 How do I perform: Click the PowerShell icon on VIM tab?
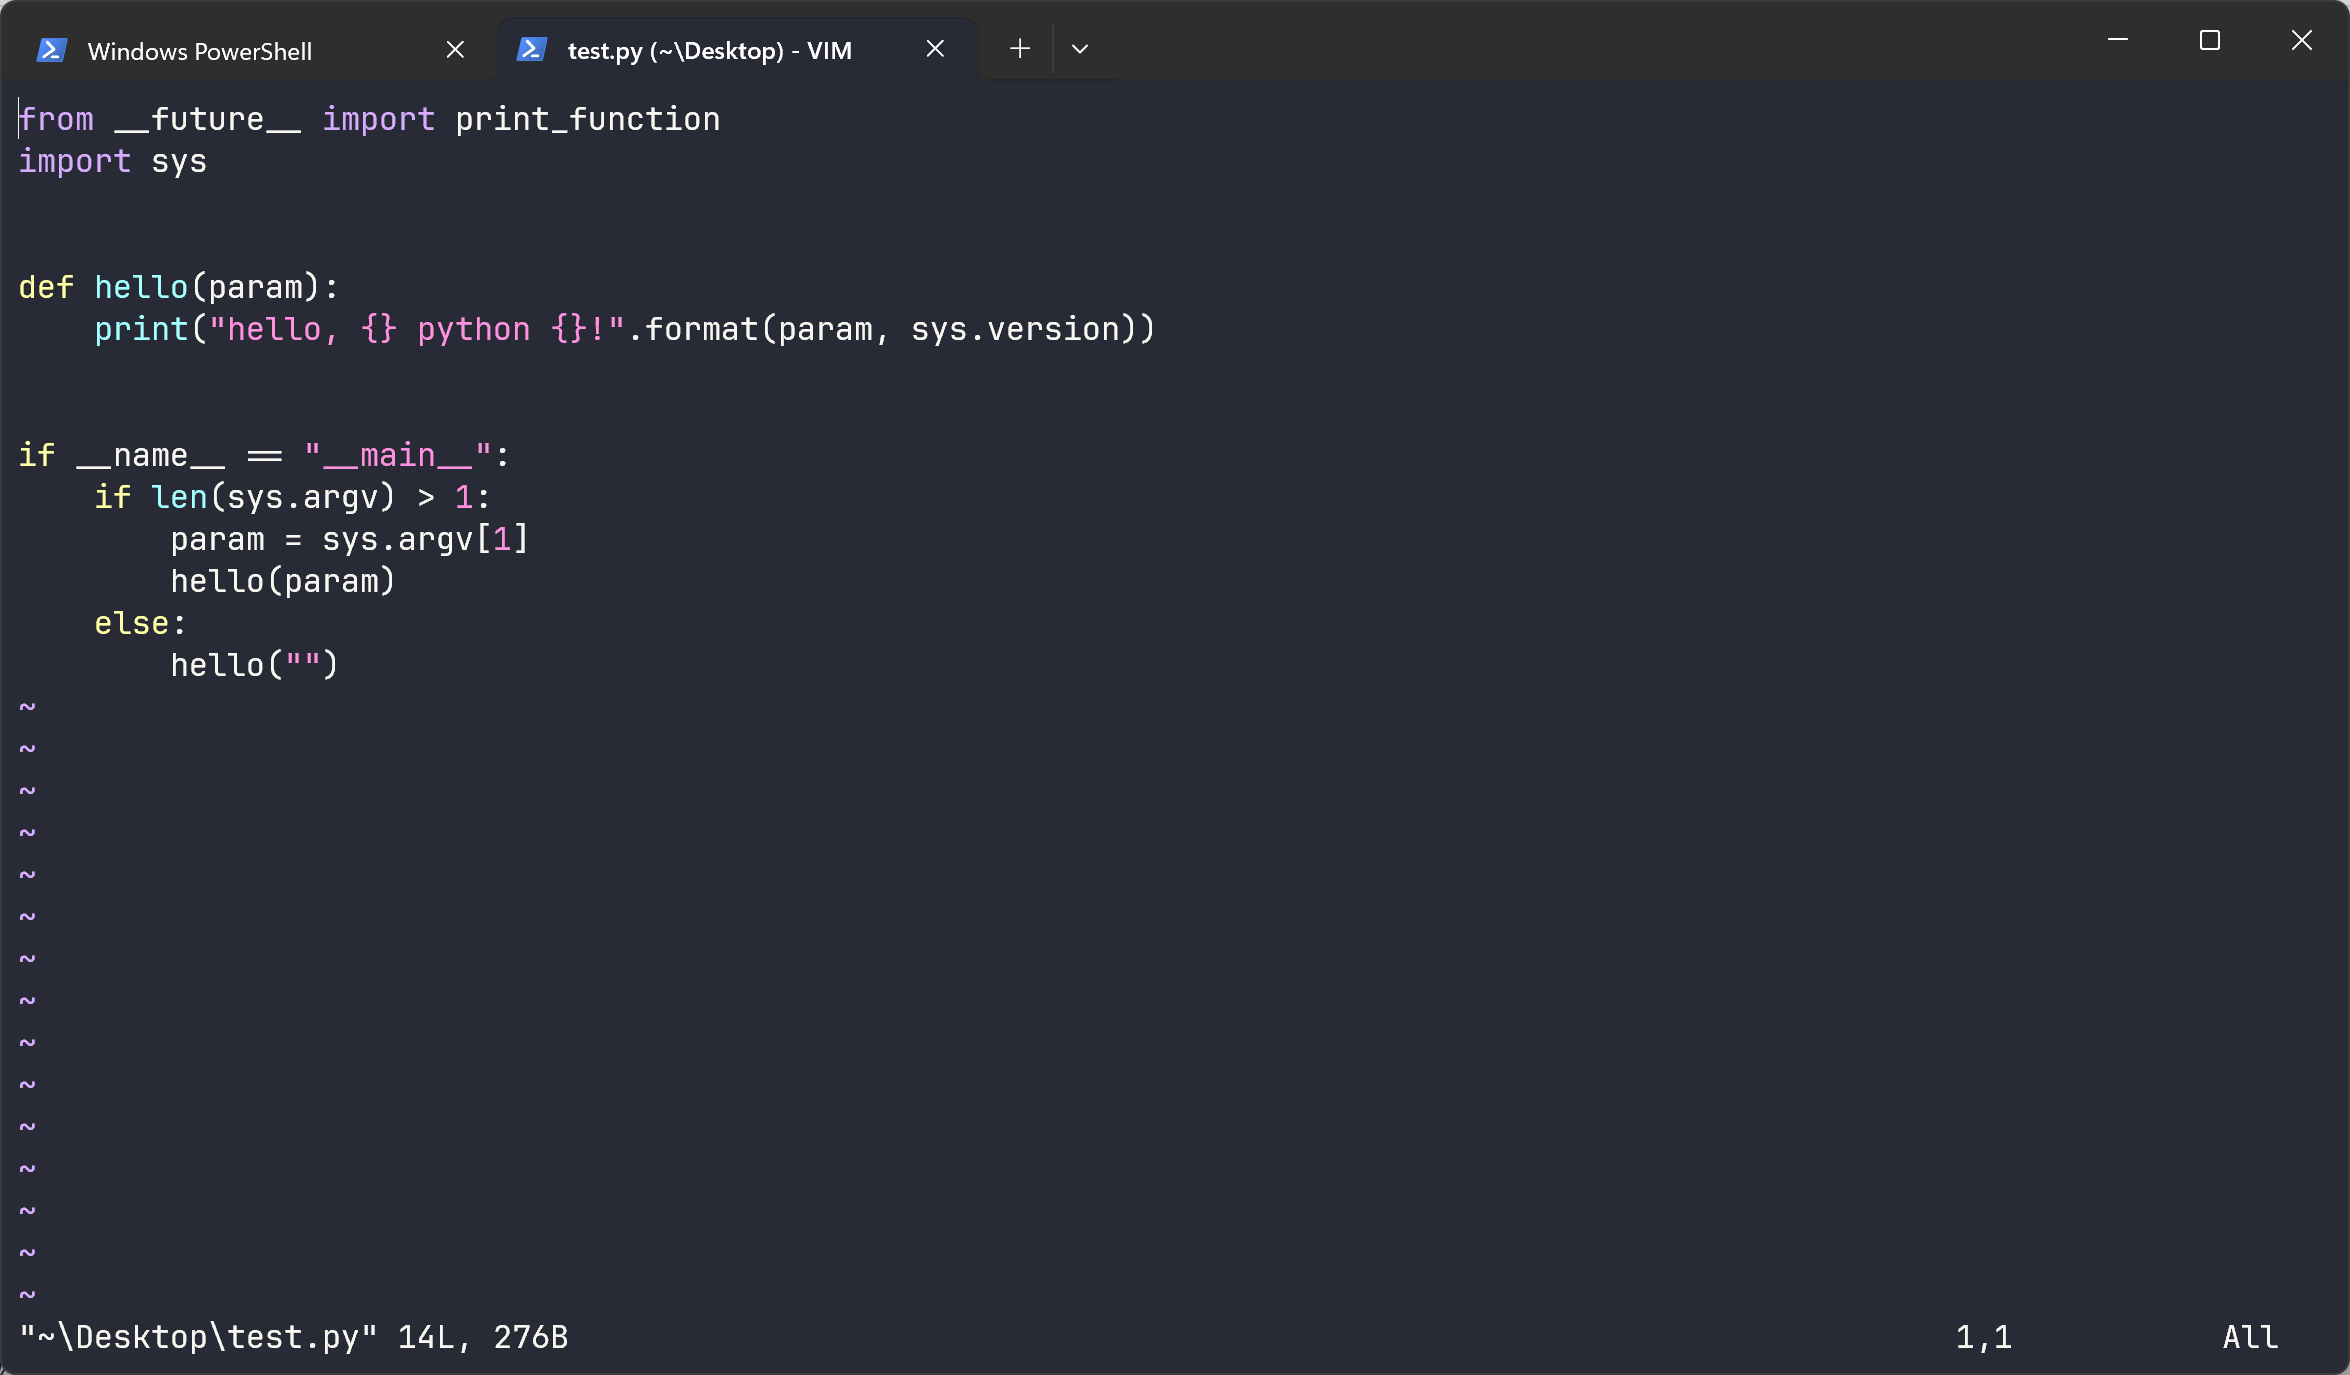531,50
